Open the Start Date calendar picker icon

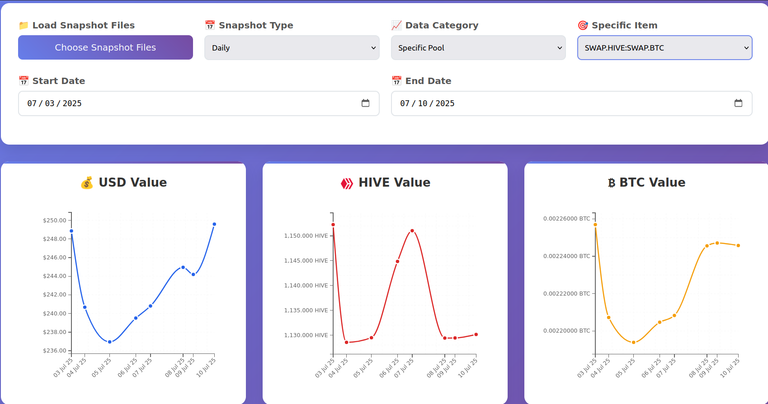365,103
